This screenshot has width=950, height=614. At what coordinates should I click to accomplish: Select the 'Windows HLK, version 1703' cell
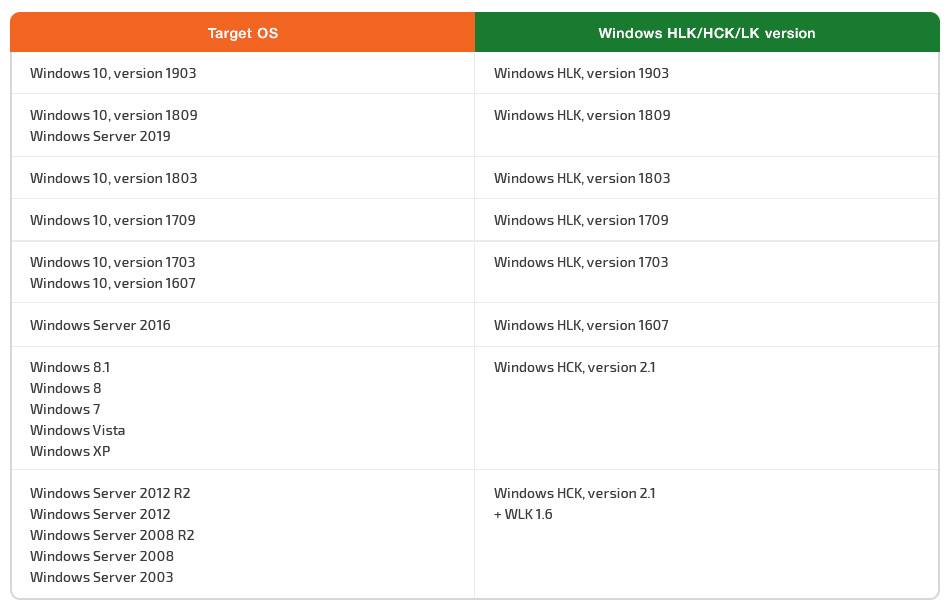click(x=706, y=272)
